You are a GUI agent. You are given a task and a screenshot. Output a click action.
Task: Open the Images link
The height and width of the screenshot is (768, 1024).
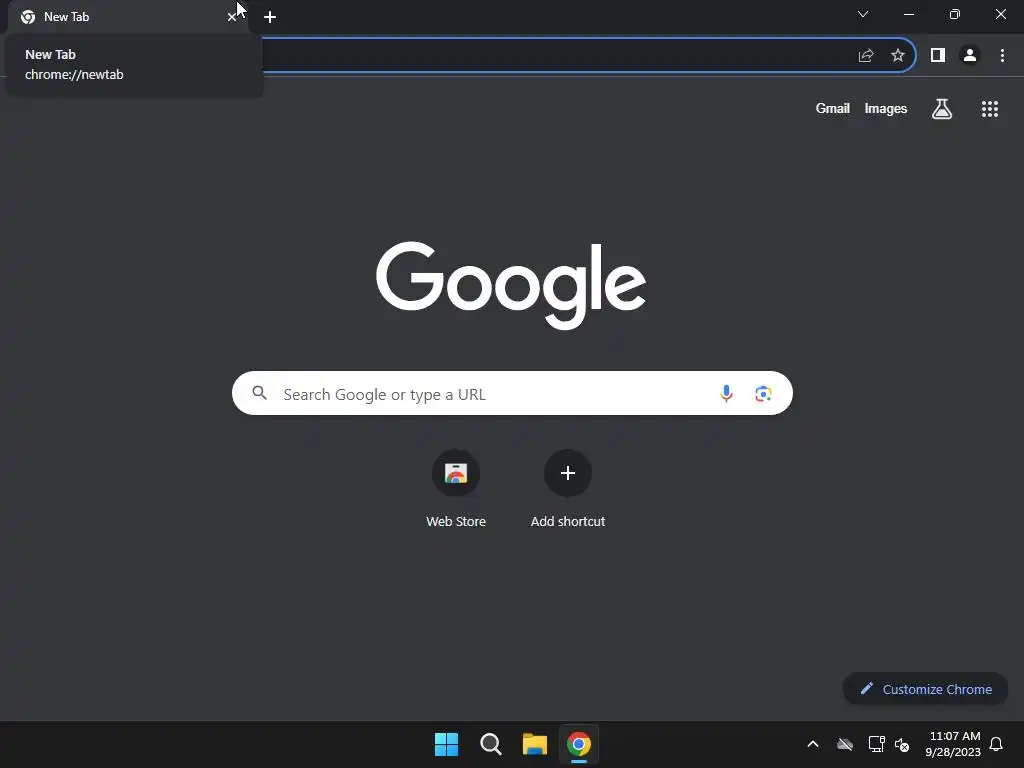(886, 108)
